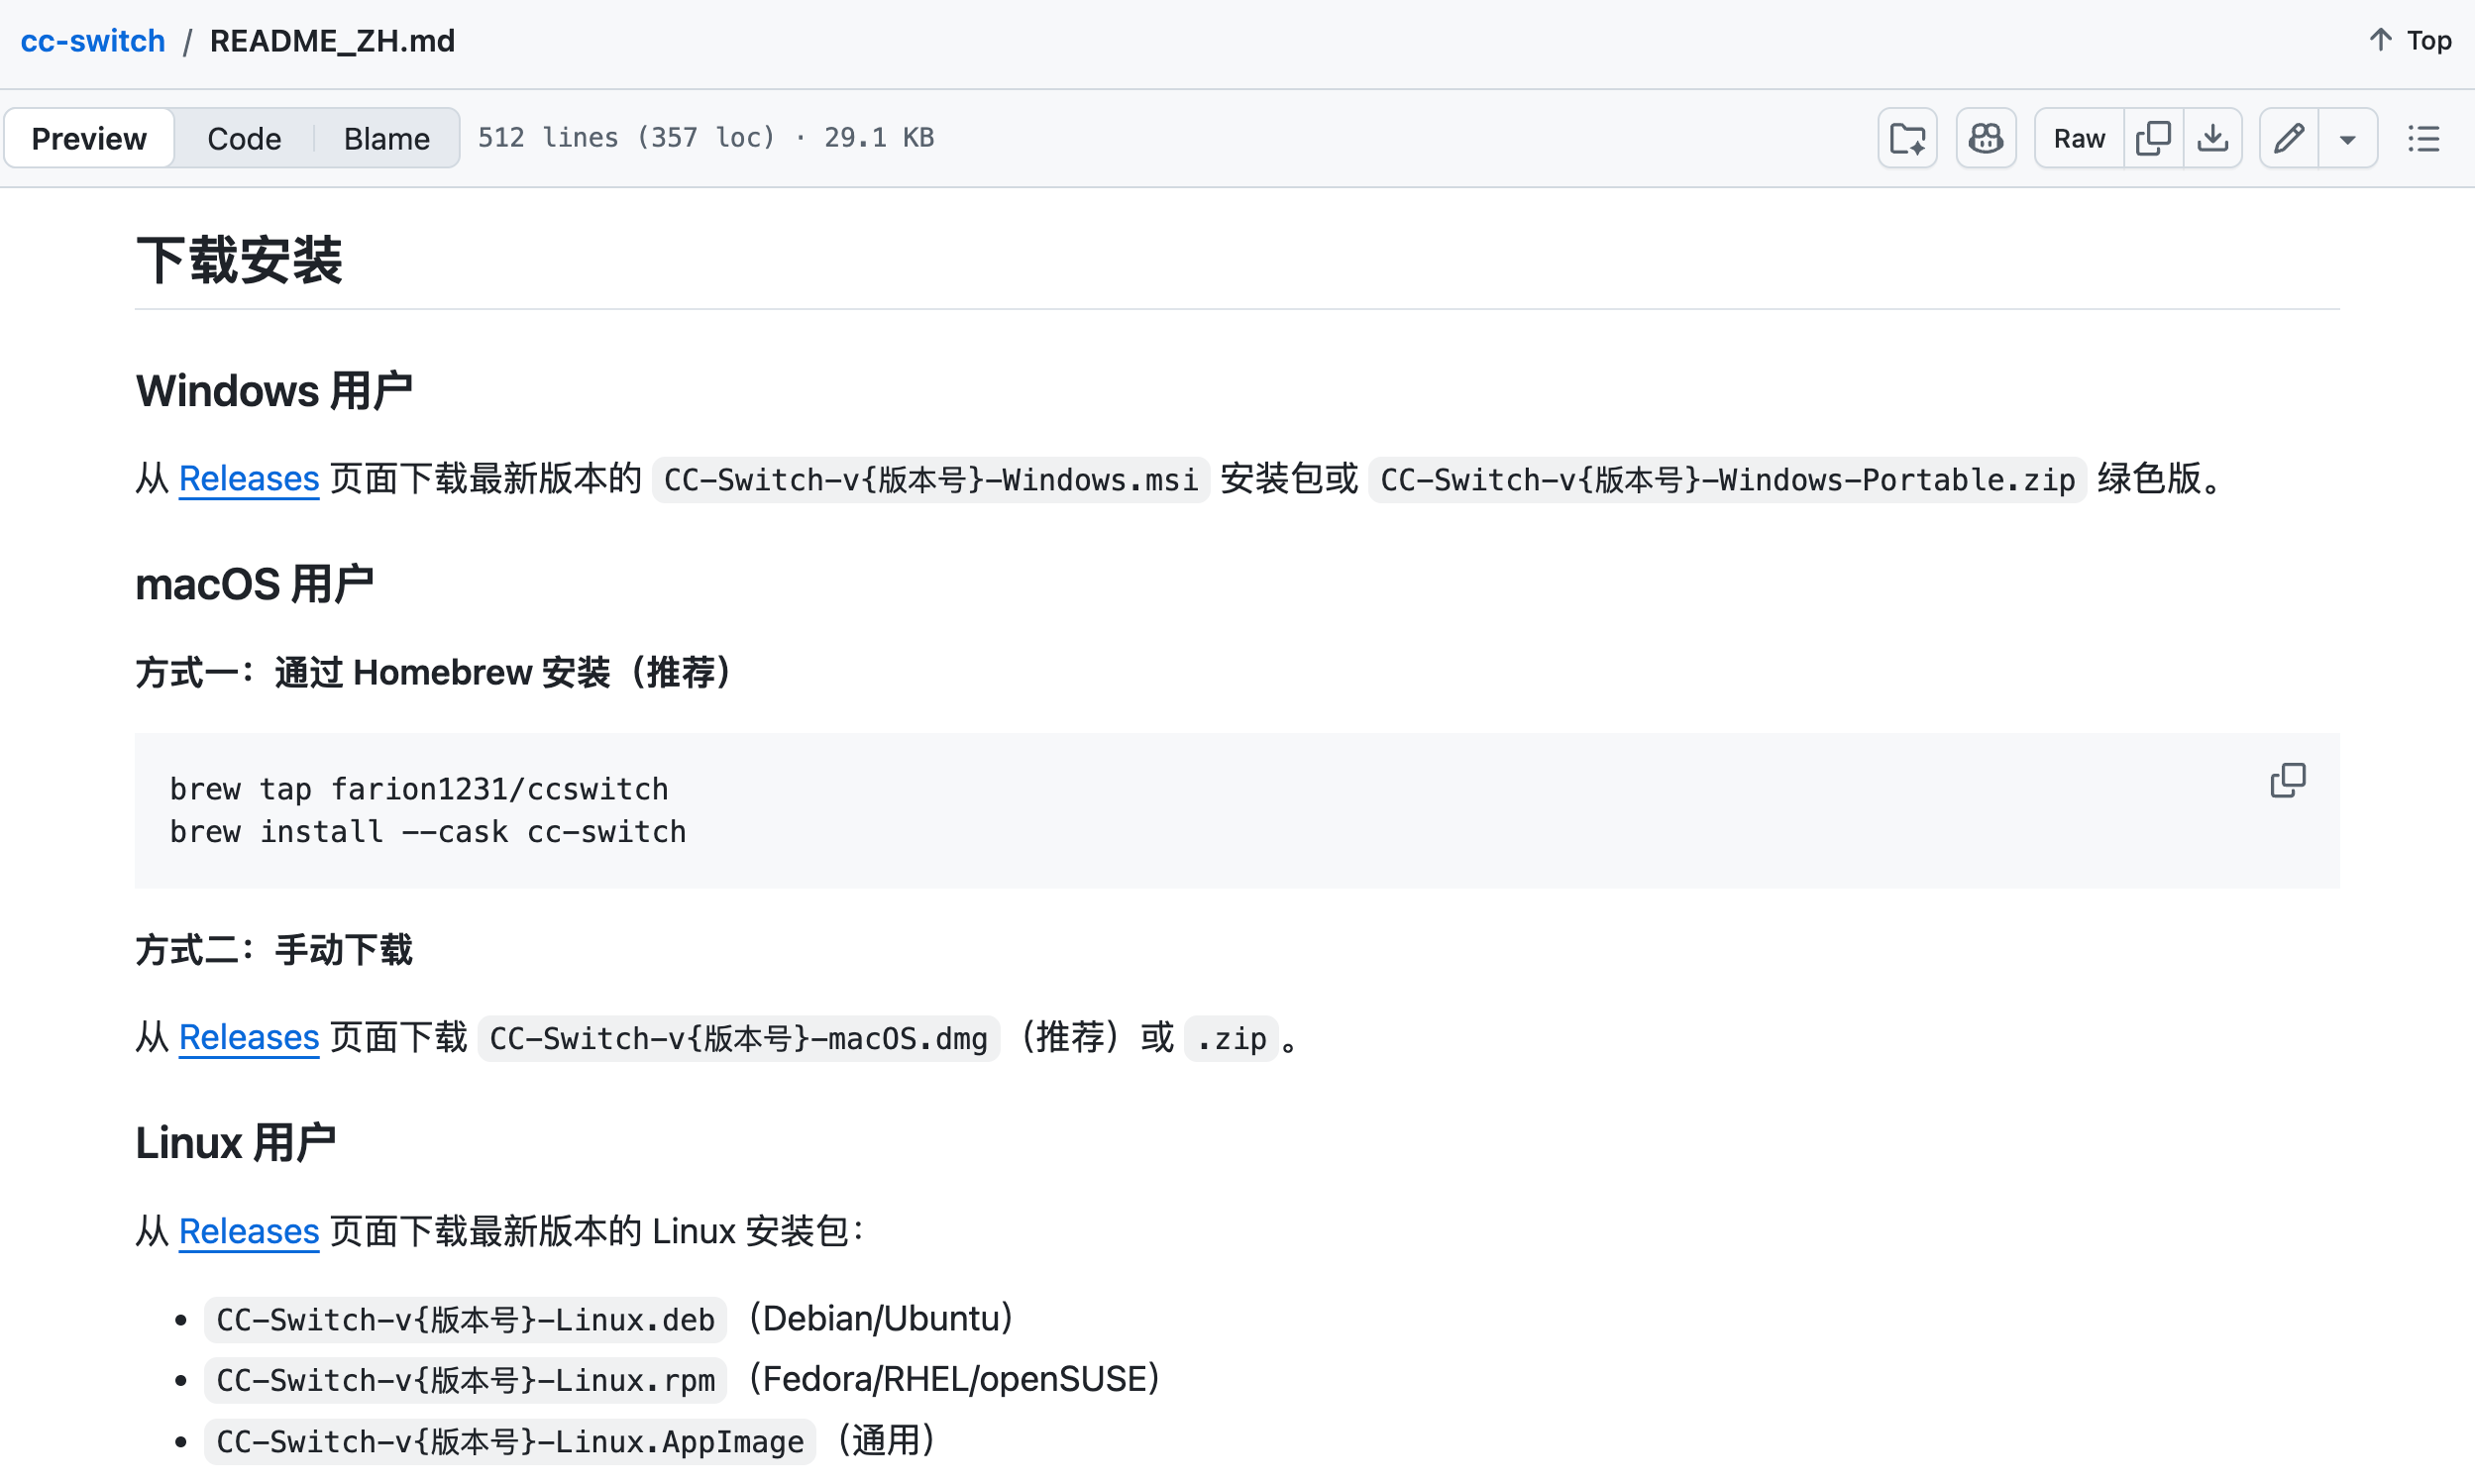
Task: Click the Windows.msi inline code text
Action: [930, 480]
